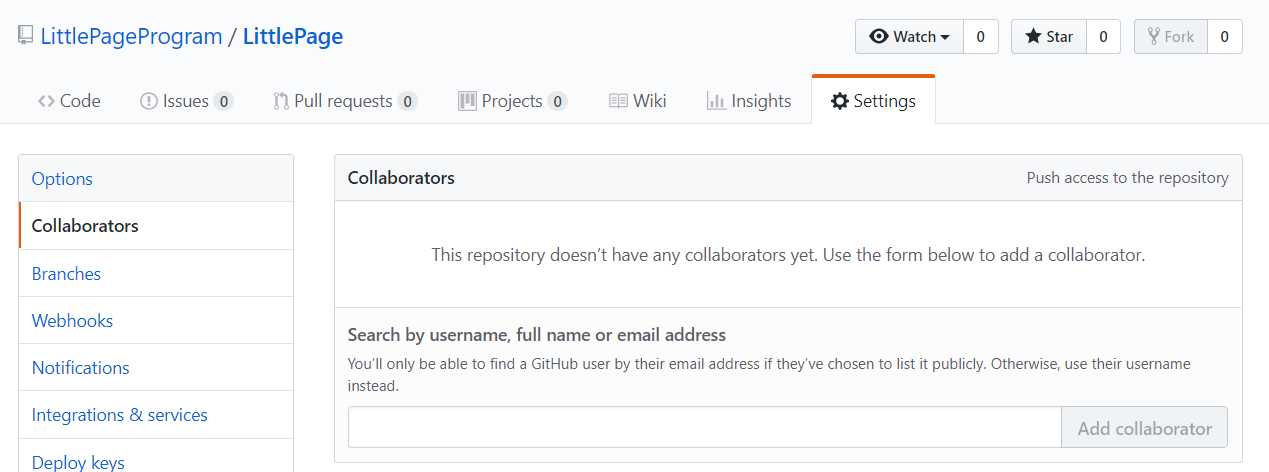Click the Projects board icon
This screenshot has height=472, width=1269.
tap(467, 101)
